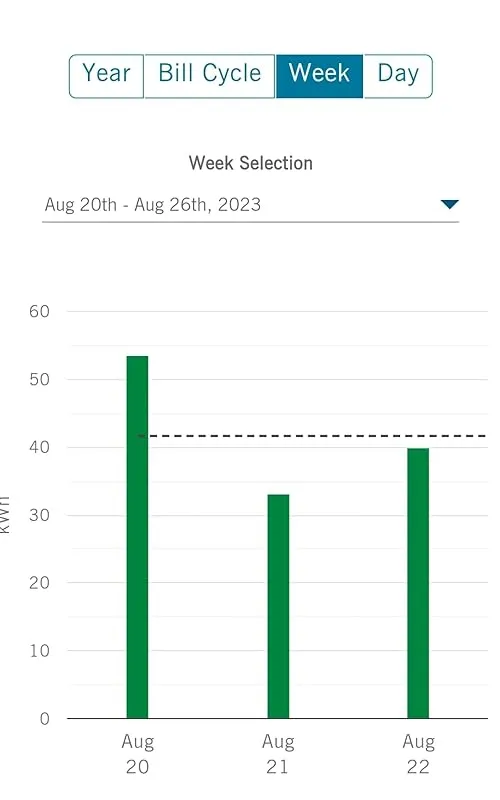Image resolution: width=500 pixels, height=800 pixels.
Task: Click the 60 kWh axis value
Action: point(39,311)
